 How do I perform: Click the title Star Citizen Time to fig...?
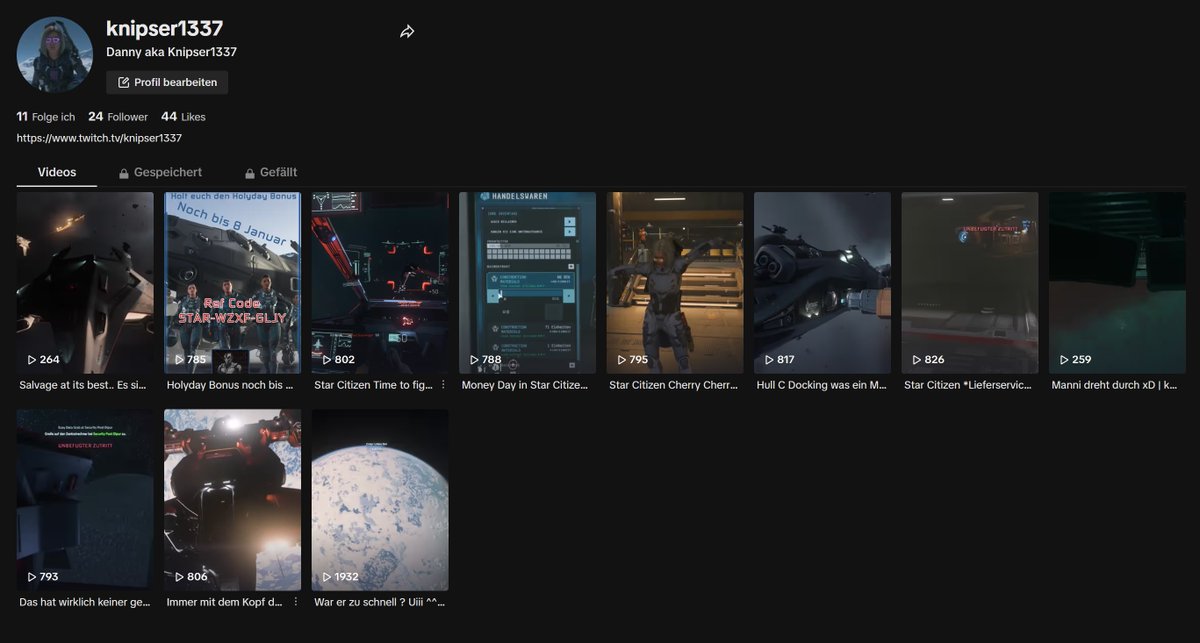click(373, 385)
